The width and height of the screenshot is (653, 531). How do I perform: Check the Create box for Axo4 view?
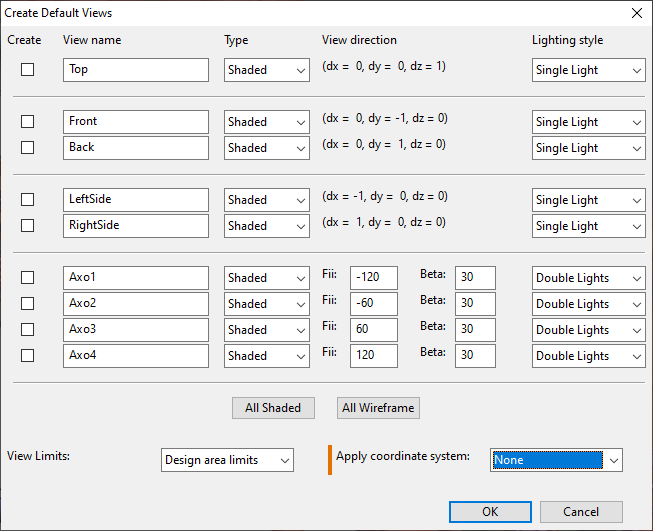click(x=28, y=356)
